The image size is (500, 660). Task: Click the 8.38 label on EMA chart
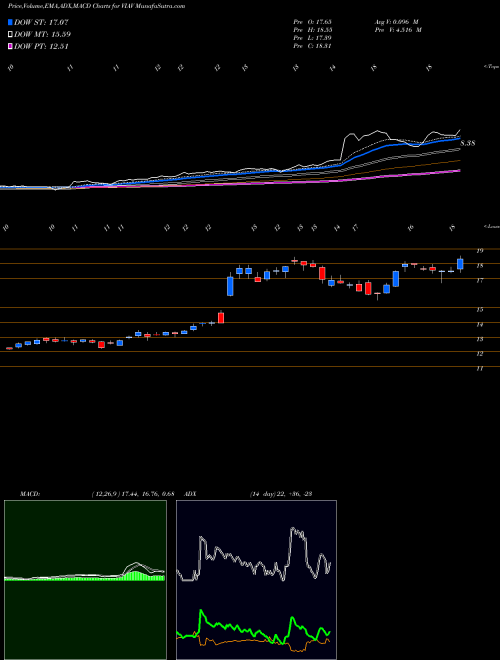pos(468,143)
